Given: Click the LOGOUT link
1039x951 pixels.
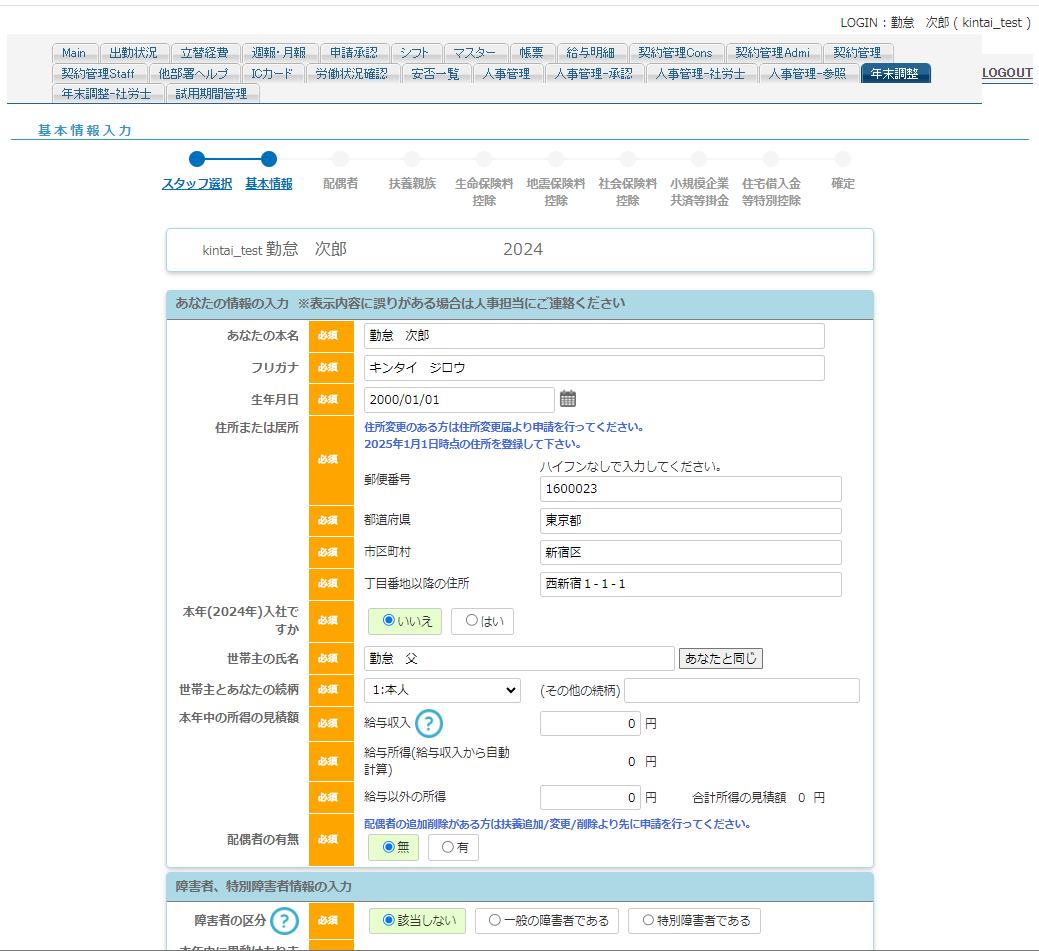Looking at the screenshot, I should tap(1006, 73).
